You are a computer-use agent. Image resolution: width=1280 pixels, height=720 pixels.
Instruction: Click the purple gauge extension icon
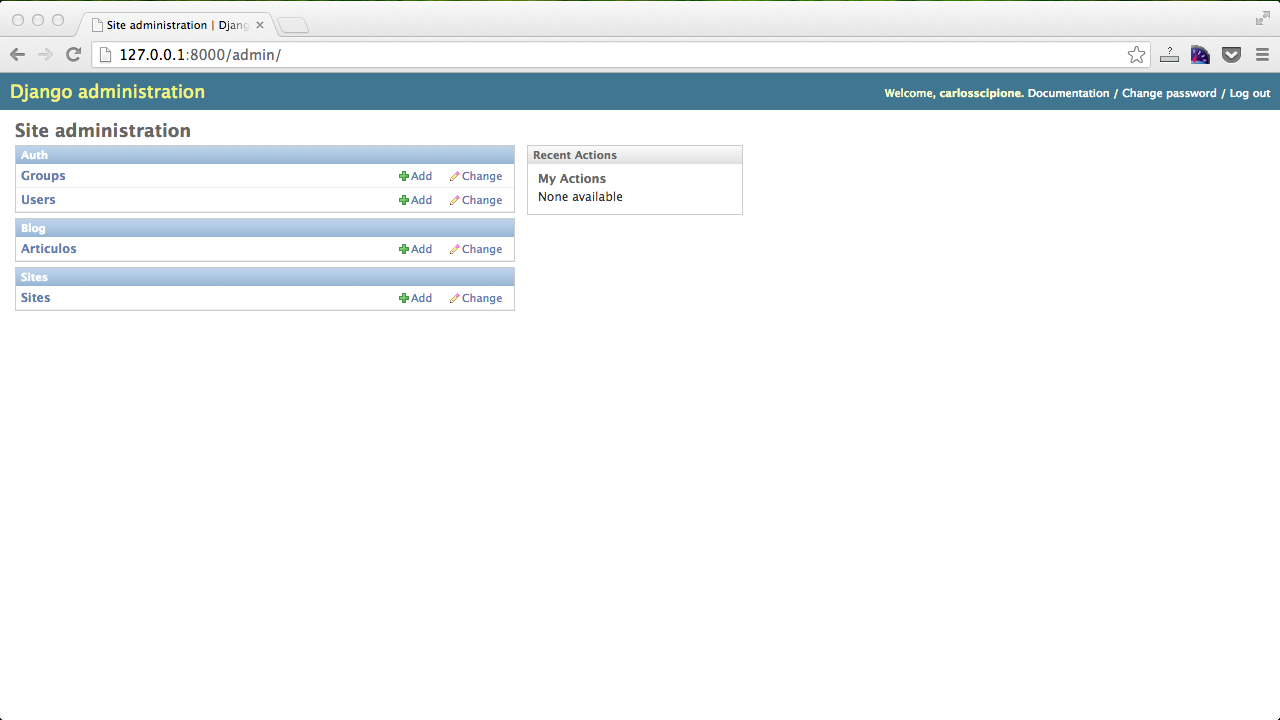tap(1200, 55)
